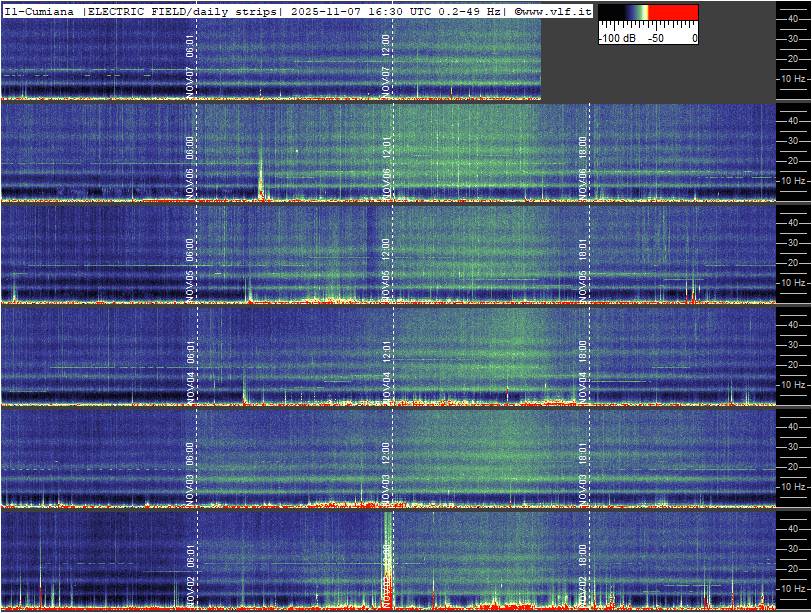Select the NOV 04 18:00 time marker

click(583, 370)
